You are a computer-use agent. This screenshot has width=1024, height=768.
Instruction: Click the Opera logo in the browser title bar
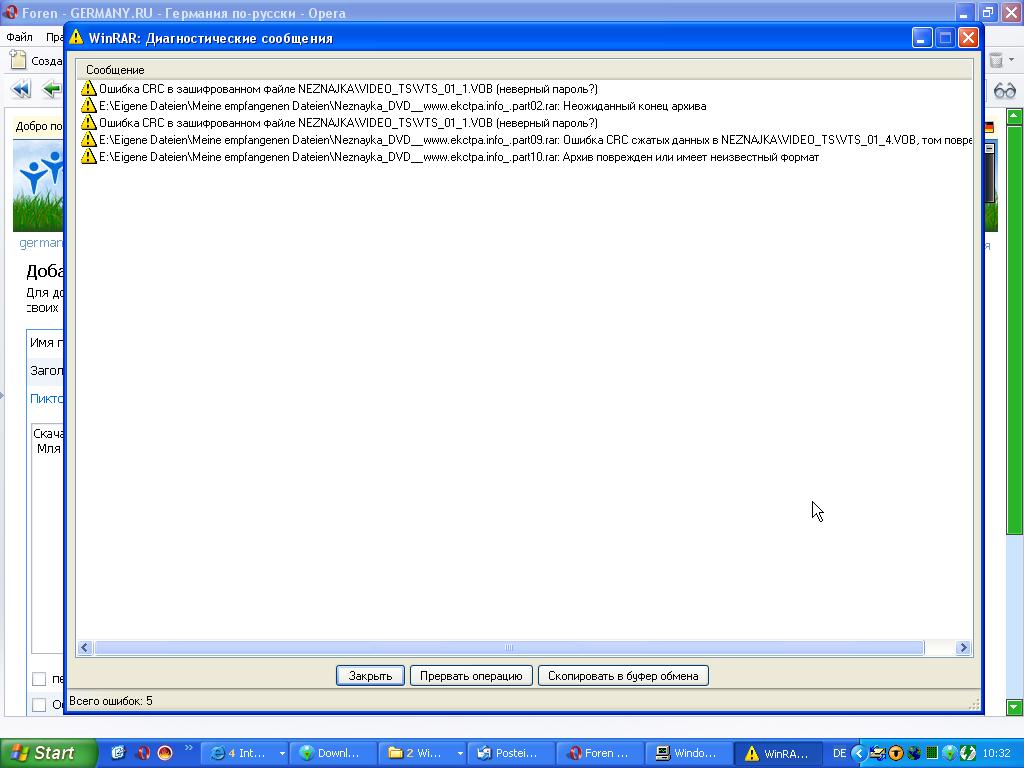click(x=10, y=12)
